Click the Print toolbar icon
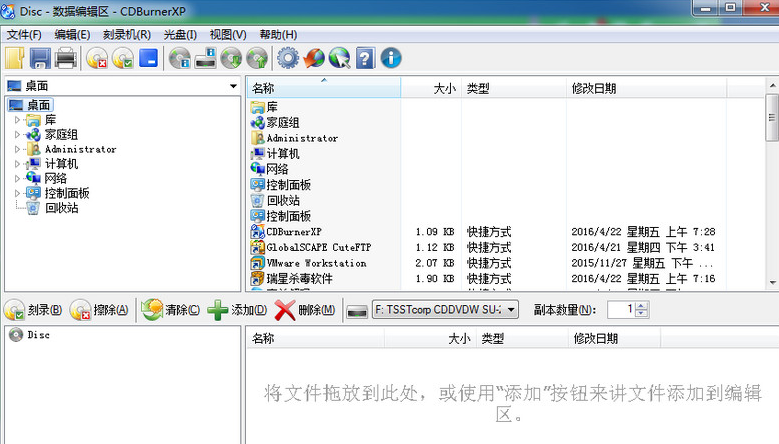This screenshot has height=444, width=779. (x=66, y=58)
